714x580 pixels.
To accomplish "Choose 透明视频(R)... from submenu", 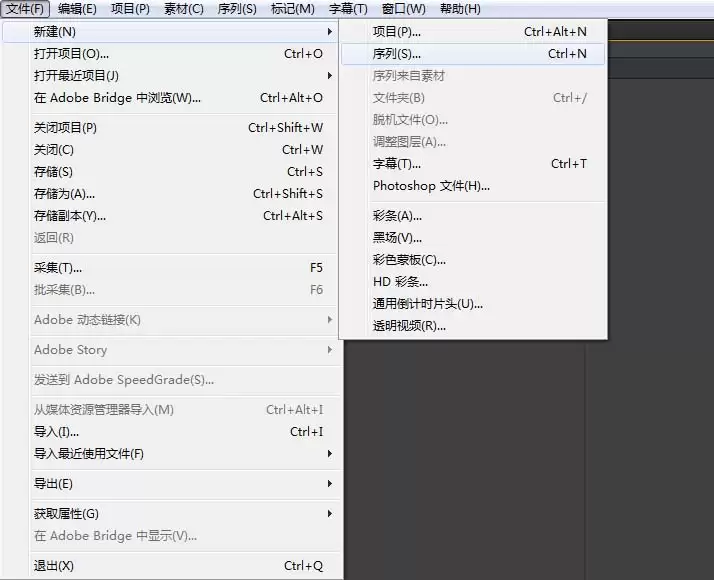I will (x=409, y=326).
